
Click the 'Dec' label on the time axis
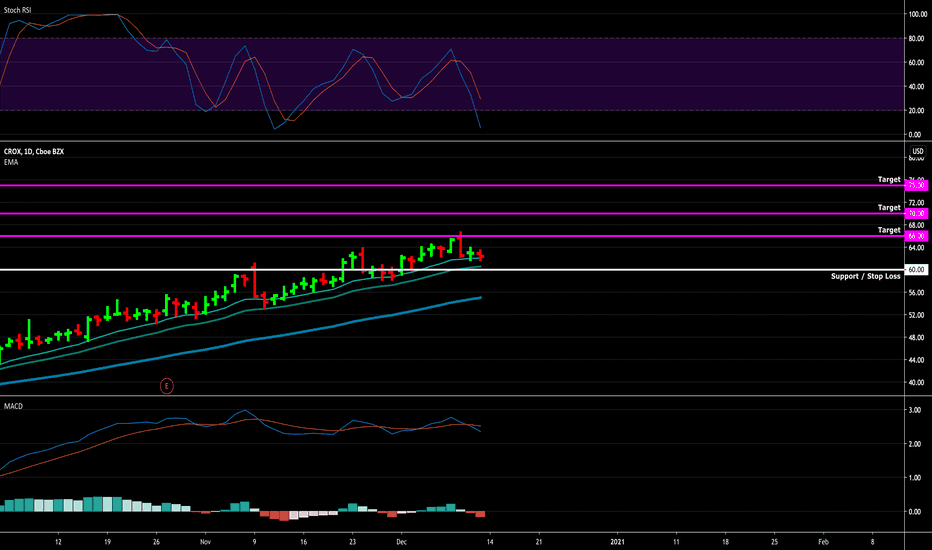[x=401, y=542]
